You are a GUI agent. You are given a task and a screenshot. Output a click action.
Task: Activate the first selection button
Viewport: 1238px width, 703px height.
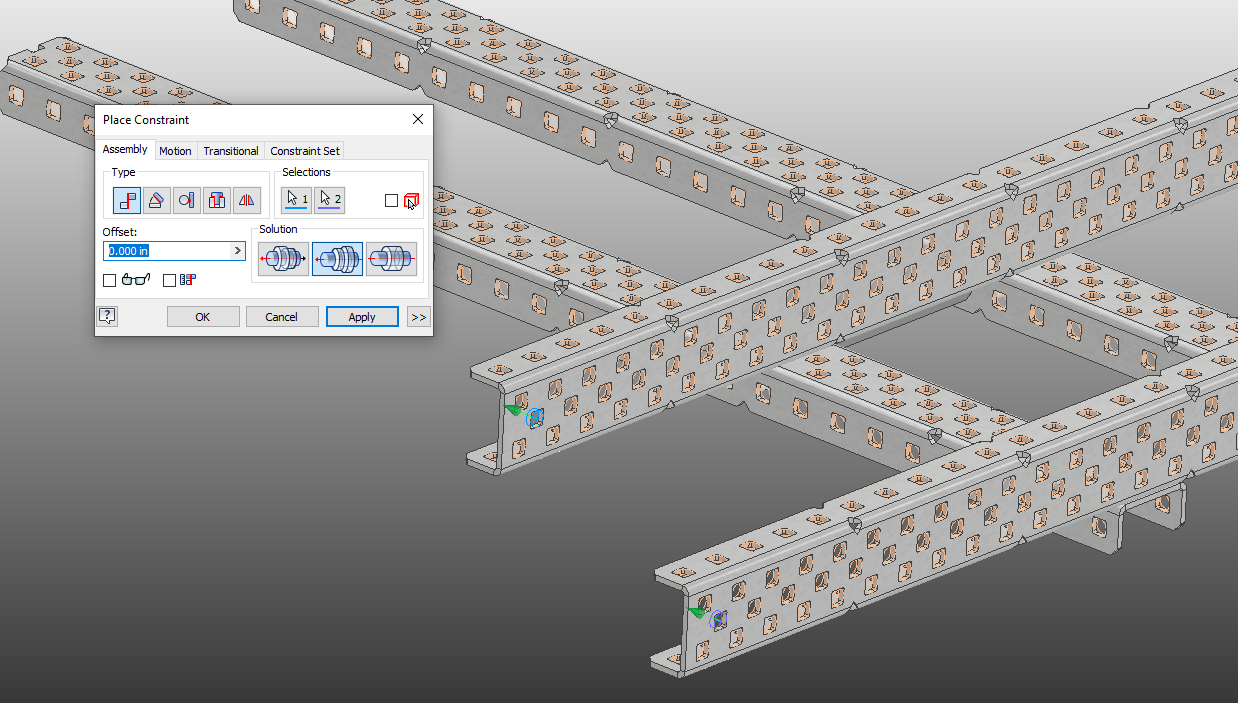tap(297, 200)
